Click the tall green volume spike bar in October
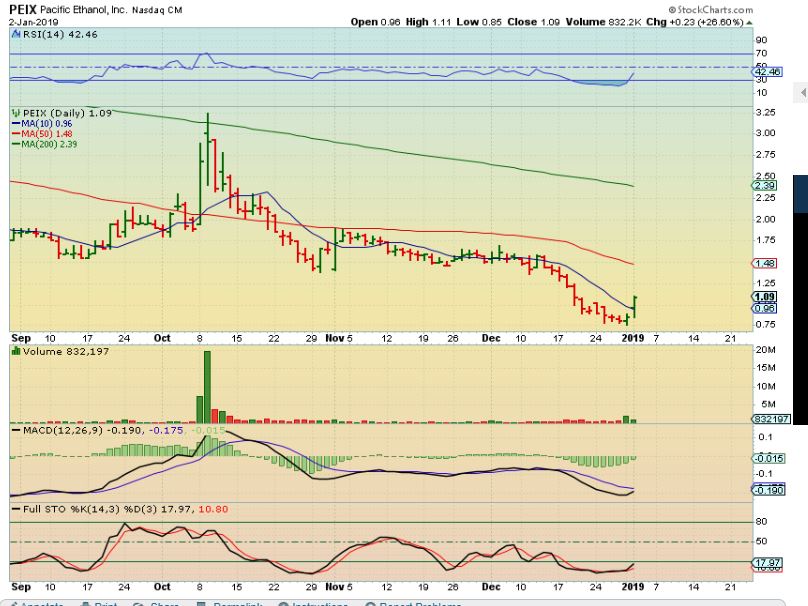This screenshot has width=808, height=606. [208, 388]
